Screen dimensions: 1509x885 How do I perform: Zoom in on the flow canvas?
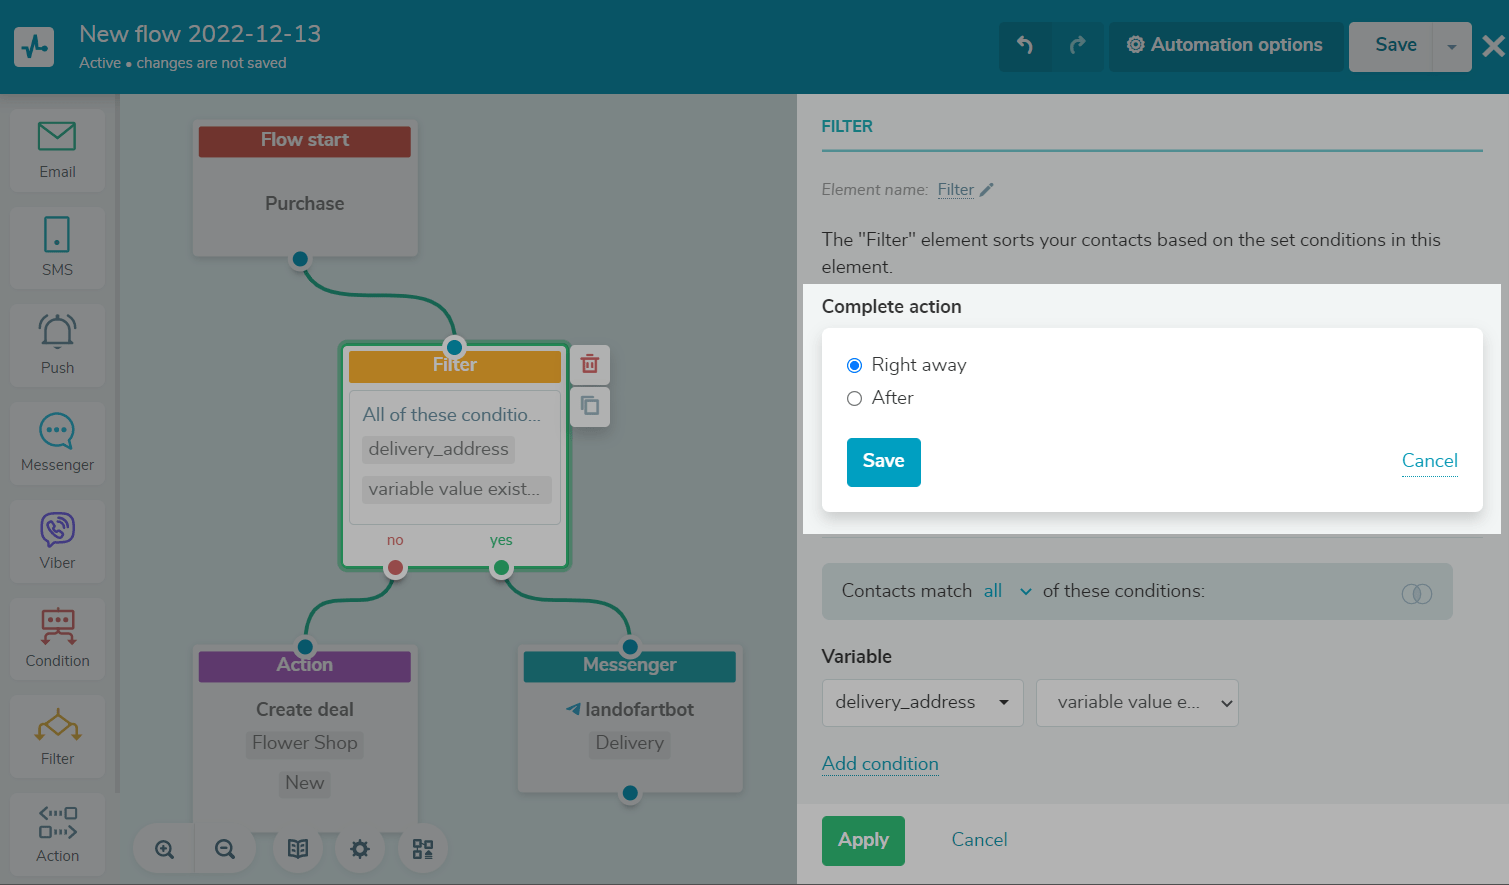coord(165,849)
